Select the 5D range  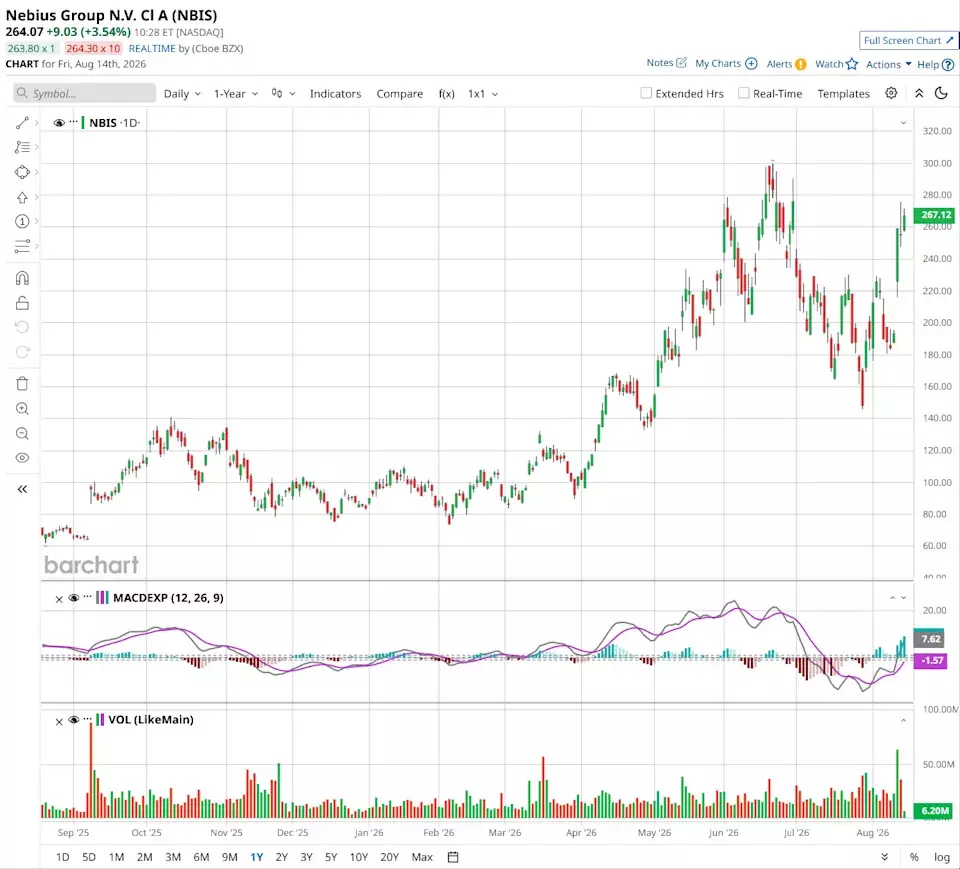(89, 857)
